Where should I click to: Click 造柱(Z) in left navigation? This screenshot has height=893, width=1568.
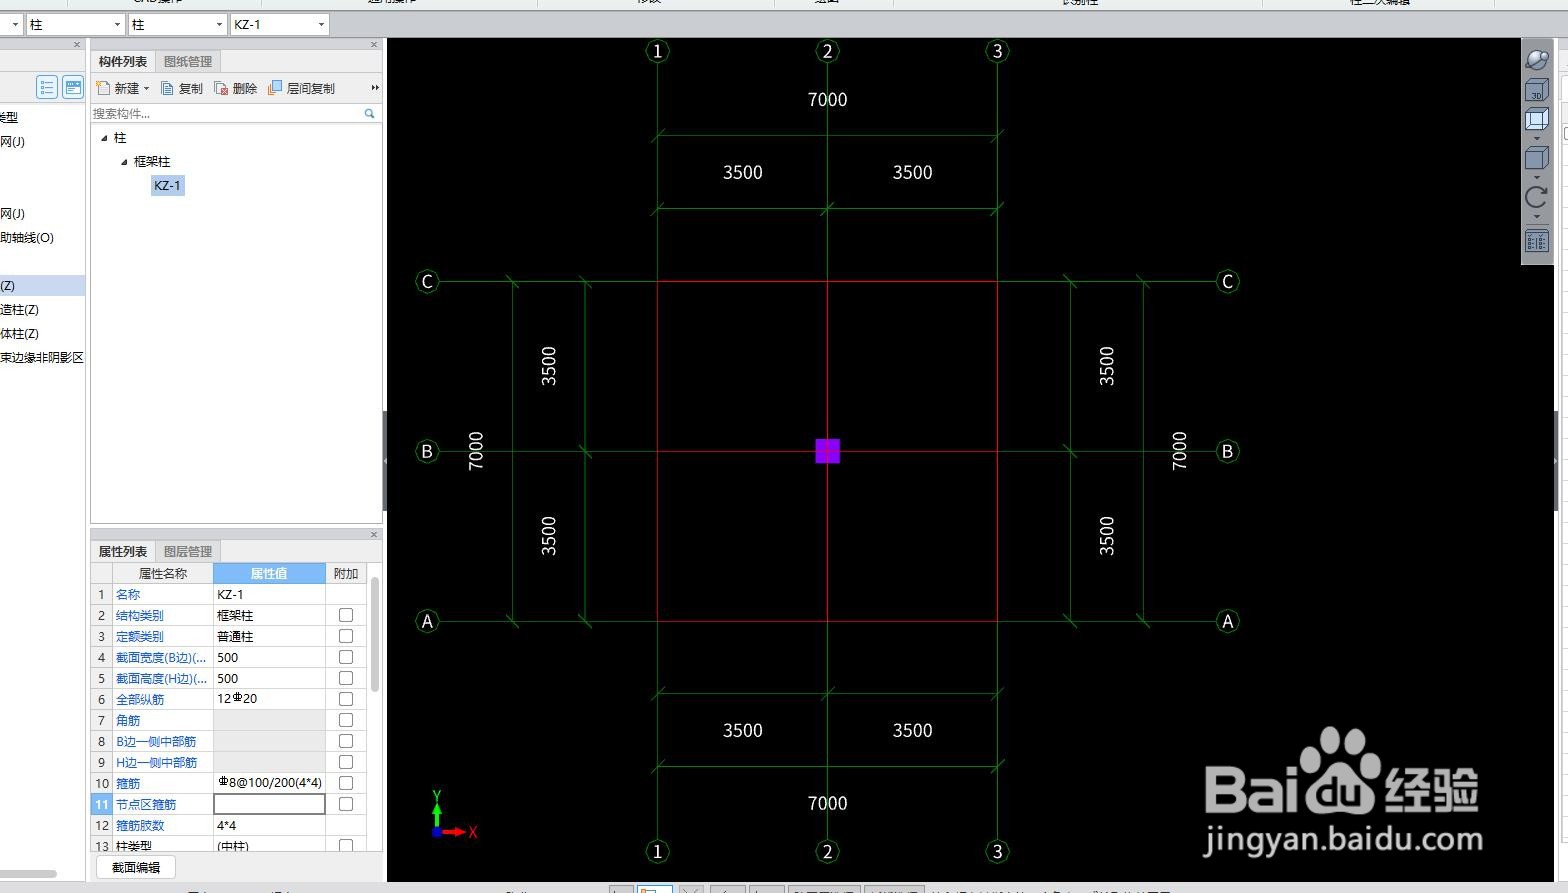20,310
